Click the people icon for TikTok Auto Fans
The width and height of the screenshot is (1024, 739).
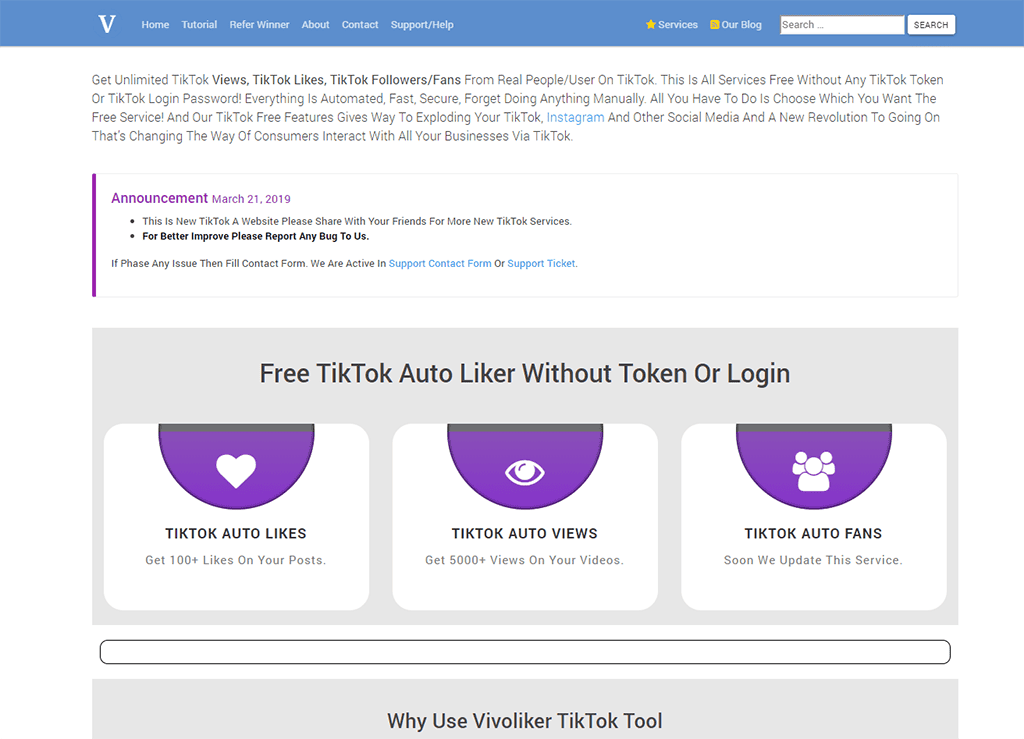coord(813,471)
